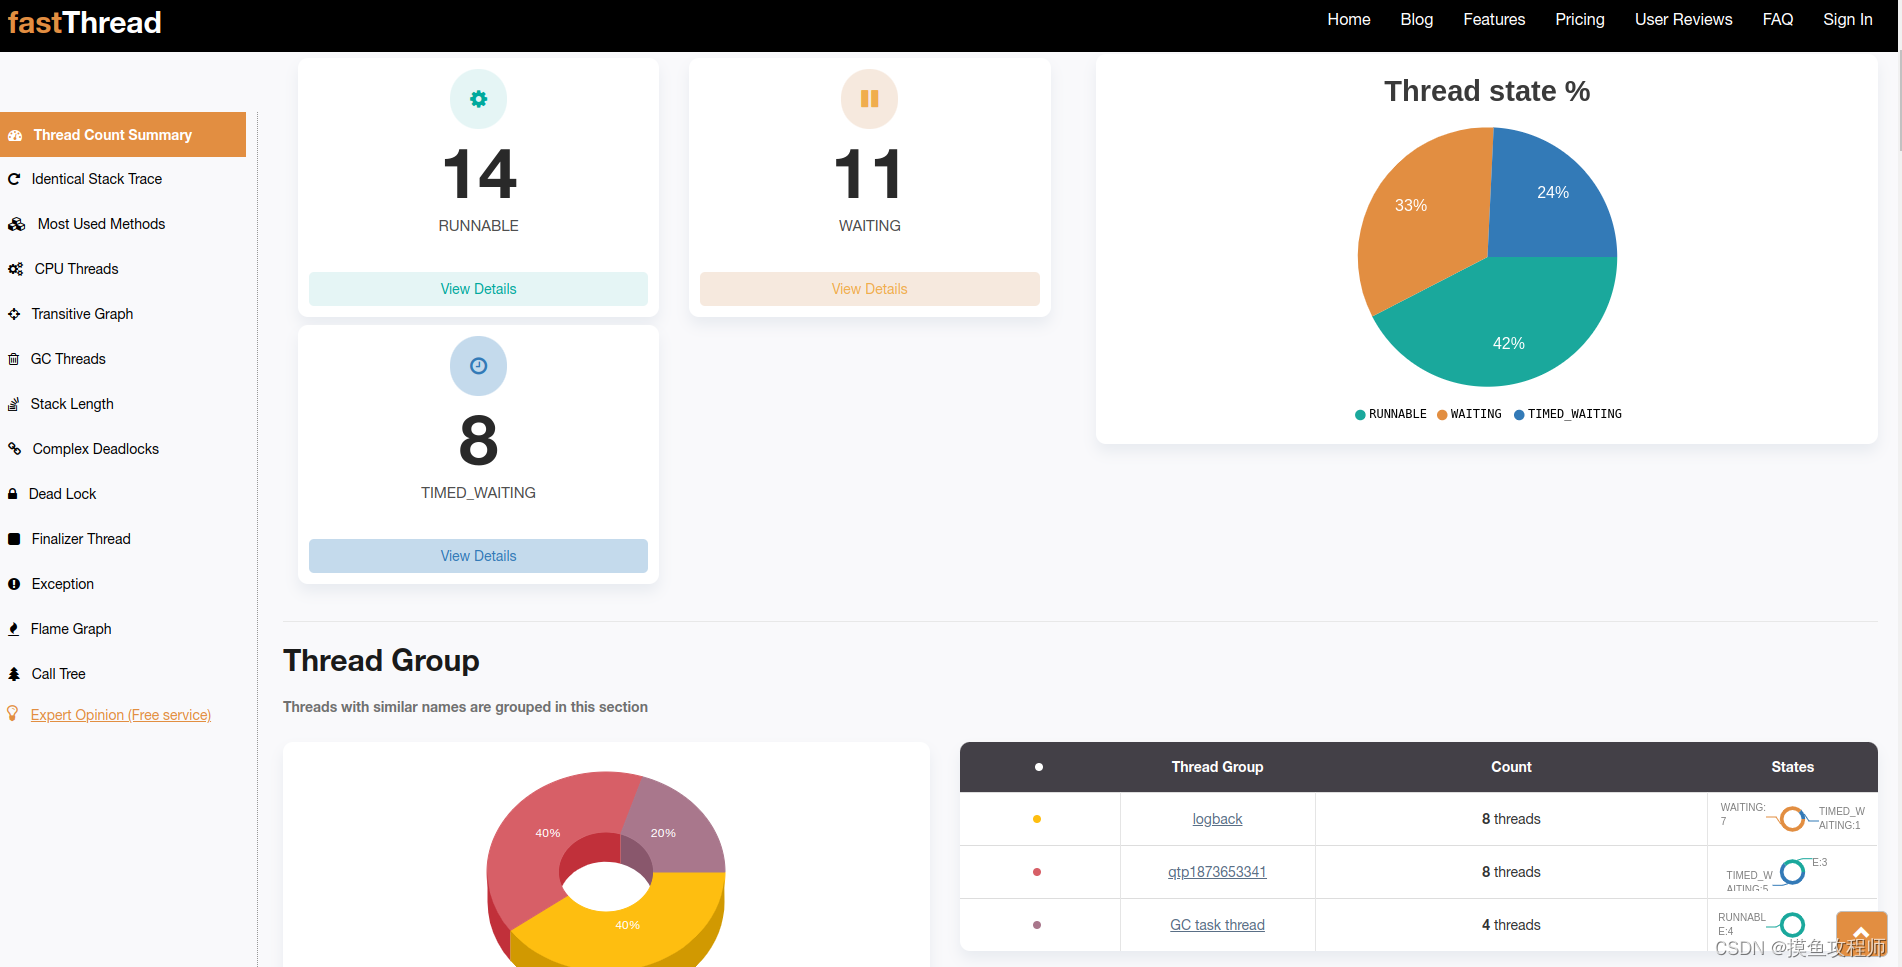
Task: Click the Flame Graph fire icon
Action: coord(14,629)
